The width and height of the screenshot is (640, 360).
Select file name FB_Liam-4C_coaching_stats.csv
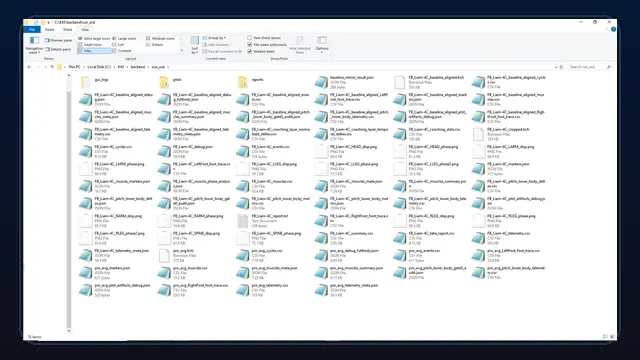pyautogui.click(x=434, y=129)
